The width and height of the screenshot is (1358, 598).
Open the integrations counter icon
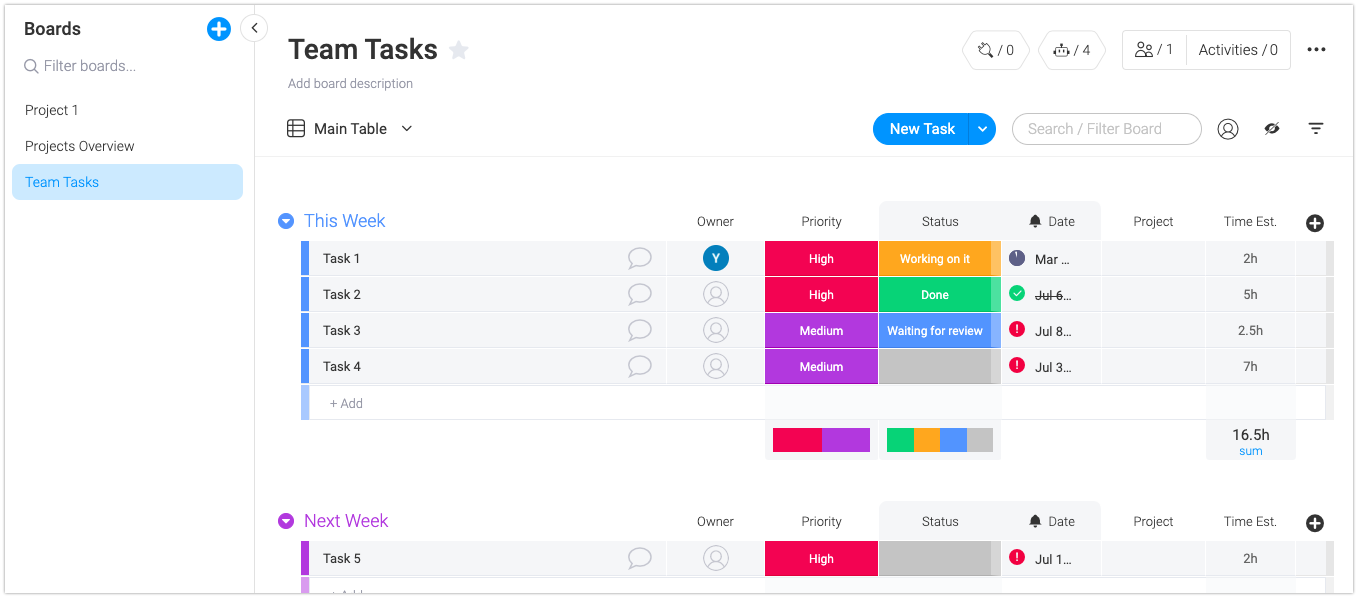(x=996, y=50)
